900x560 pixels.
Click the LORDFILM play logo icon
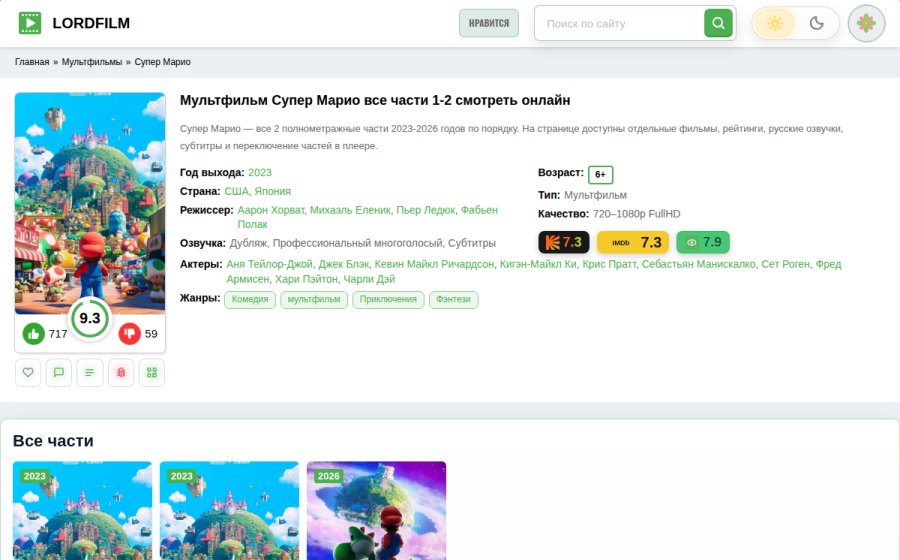(30, 23)
